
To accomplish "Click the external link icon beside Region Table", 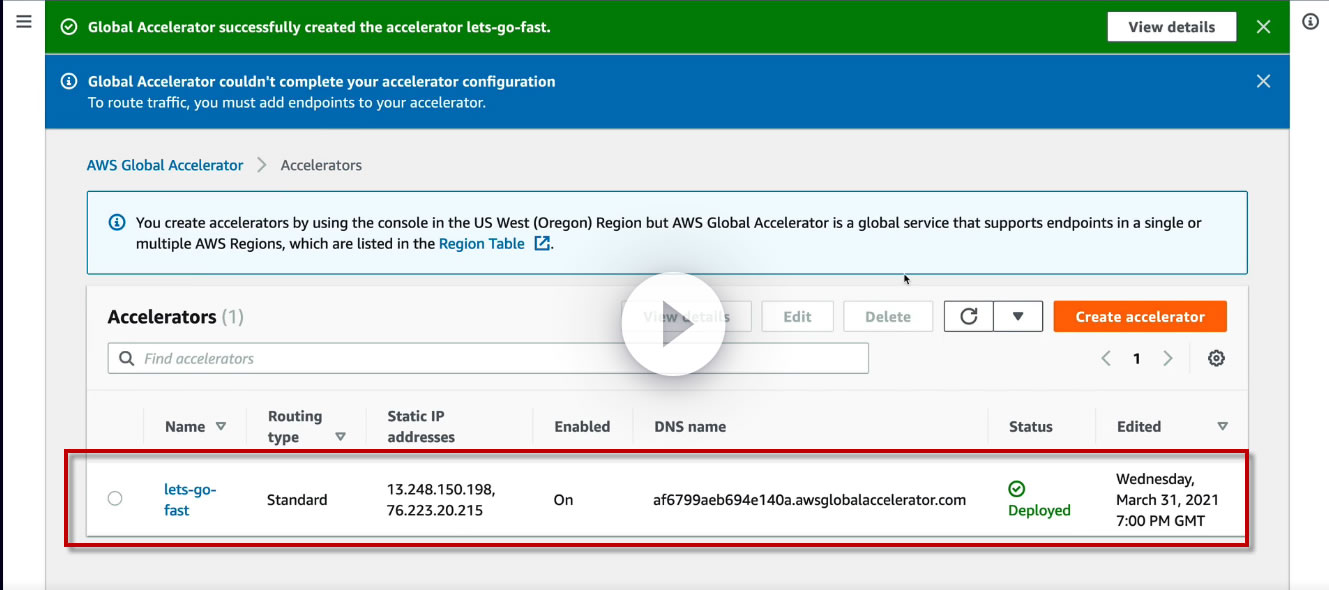I will pyautogui.click(x=542, y=243).
